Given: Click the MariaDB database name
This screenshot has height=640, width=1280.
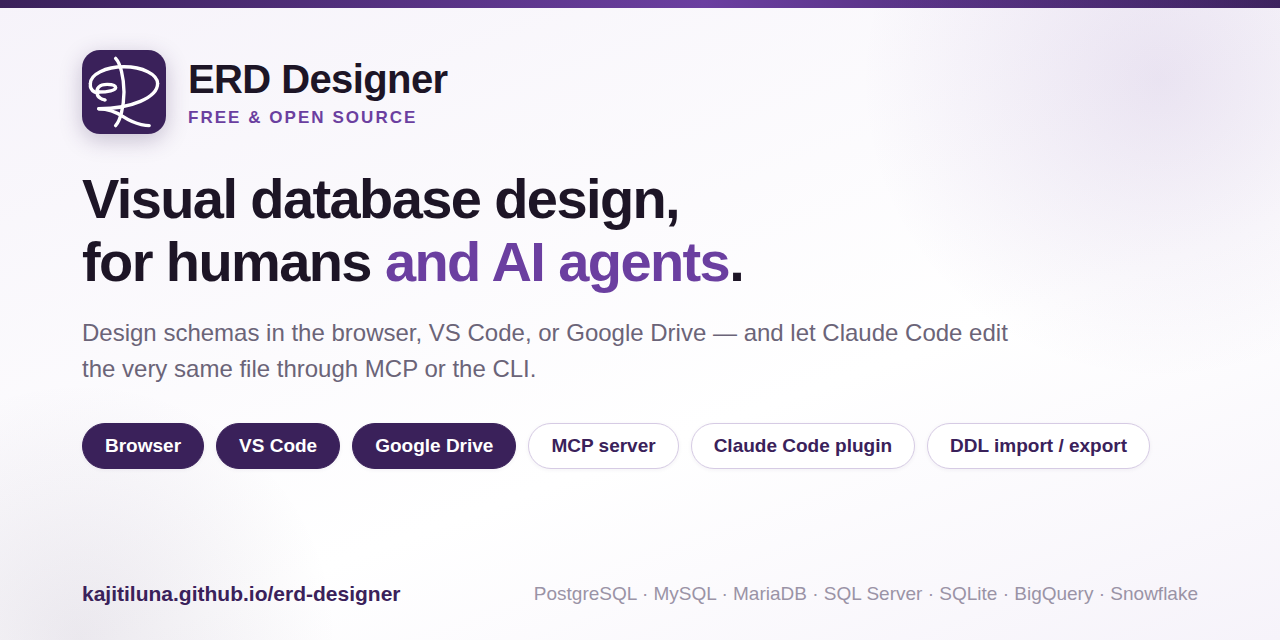Looking at the screenshot, I should pos(770,594).
